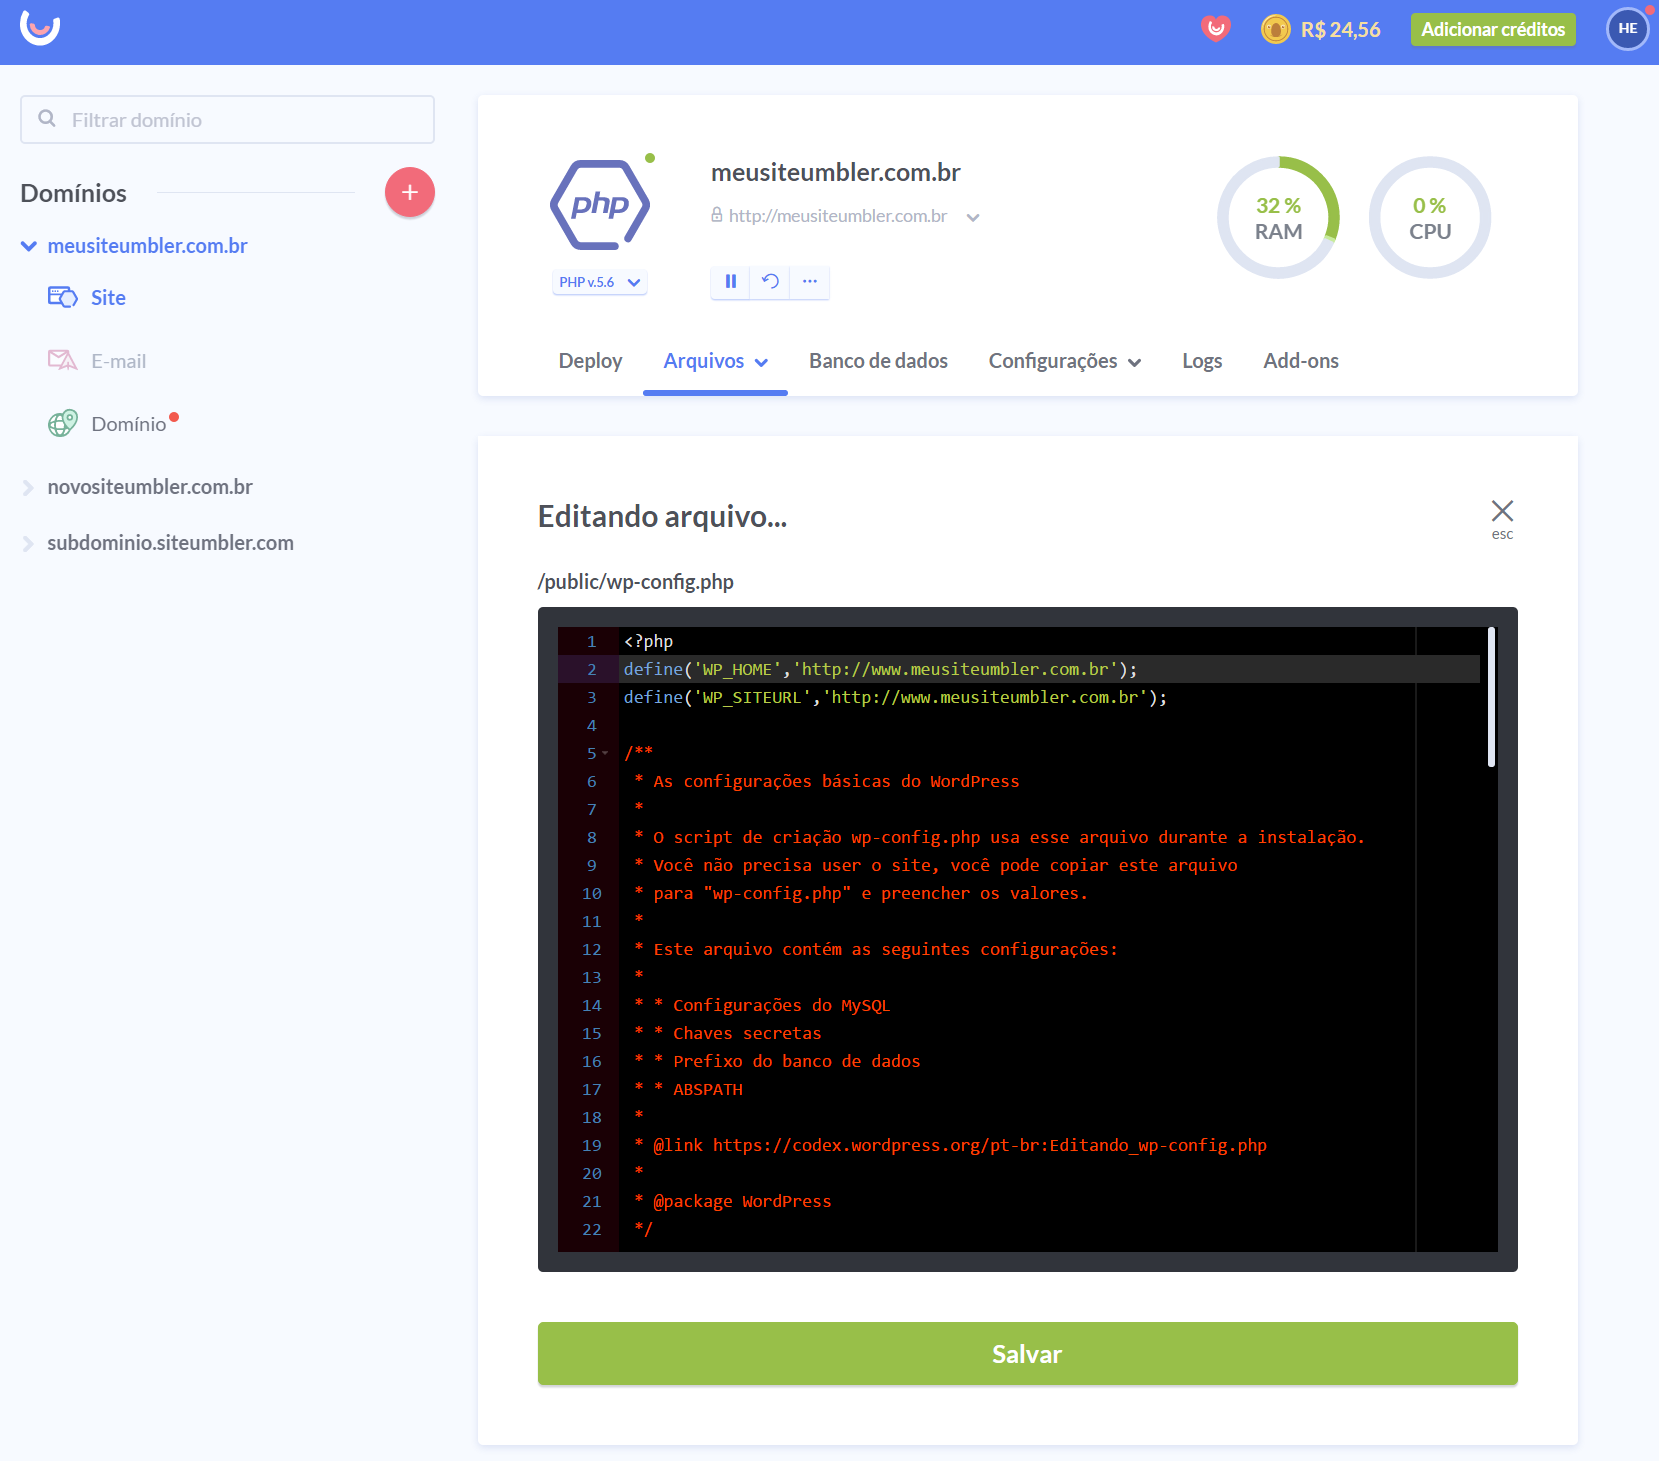
Task: Open the notifications heart icon in header
Action: (1216, 29)
